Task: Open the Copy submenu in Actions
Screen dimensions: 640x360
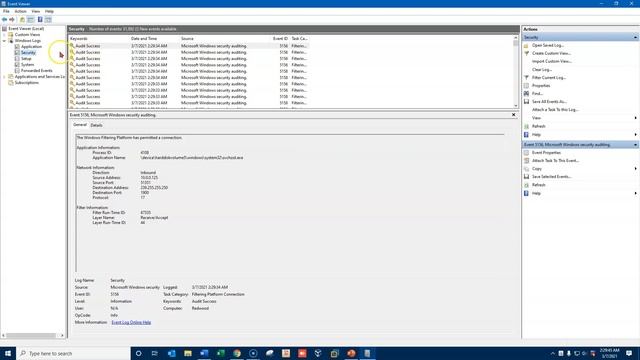Action: pyautogui.click(x=537, y=169)
